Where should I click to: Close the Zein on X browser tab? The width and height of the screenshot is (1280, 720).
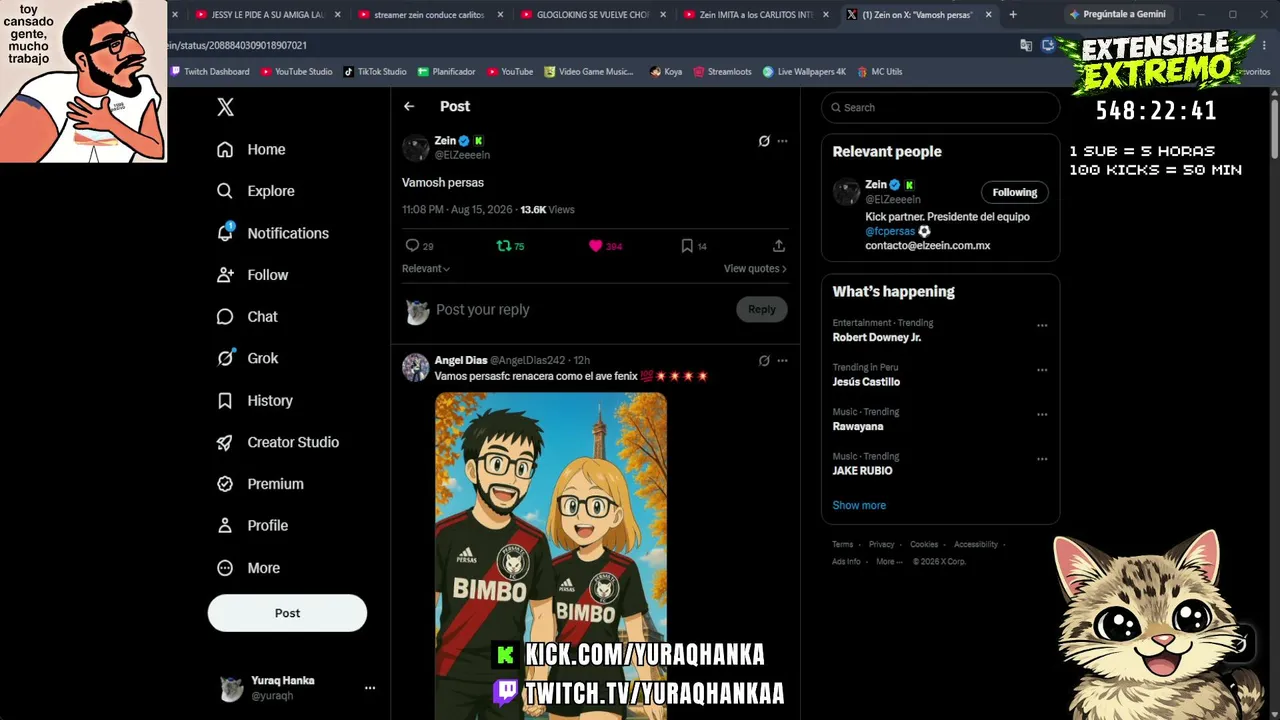point(989,15)
